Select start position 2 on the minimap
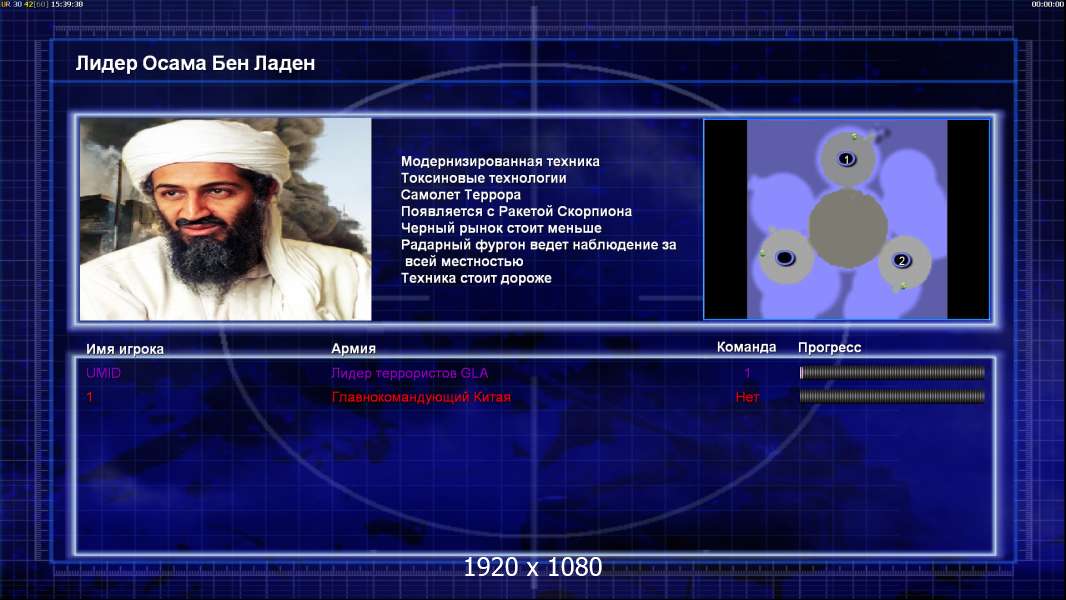This screenshot has height=600, width=1066. coord(901,260)
